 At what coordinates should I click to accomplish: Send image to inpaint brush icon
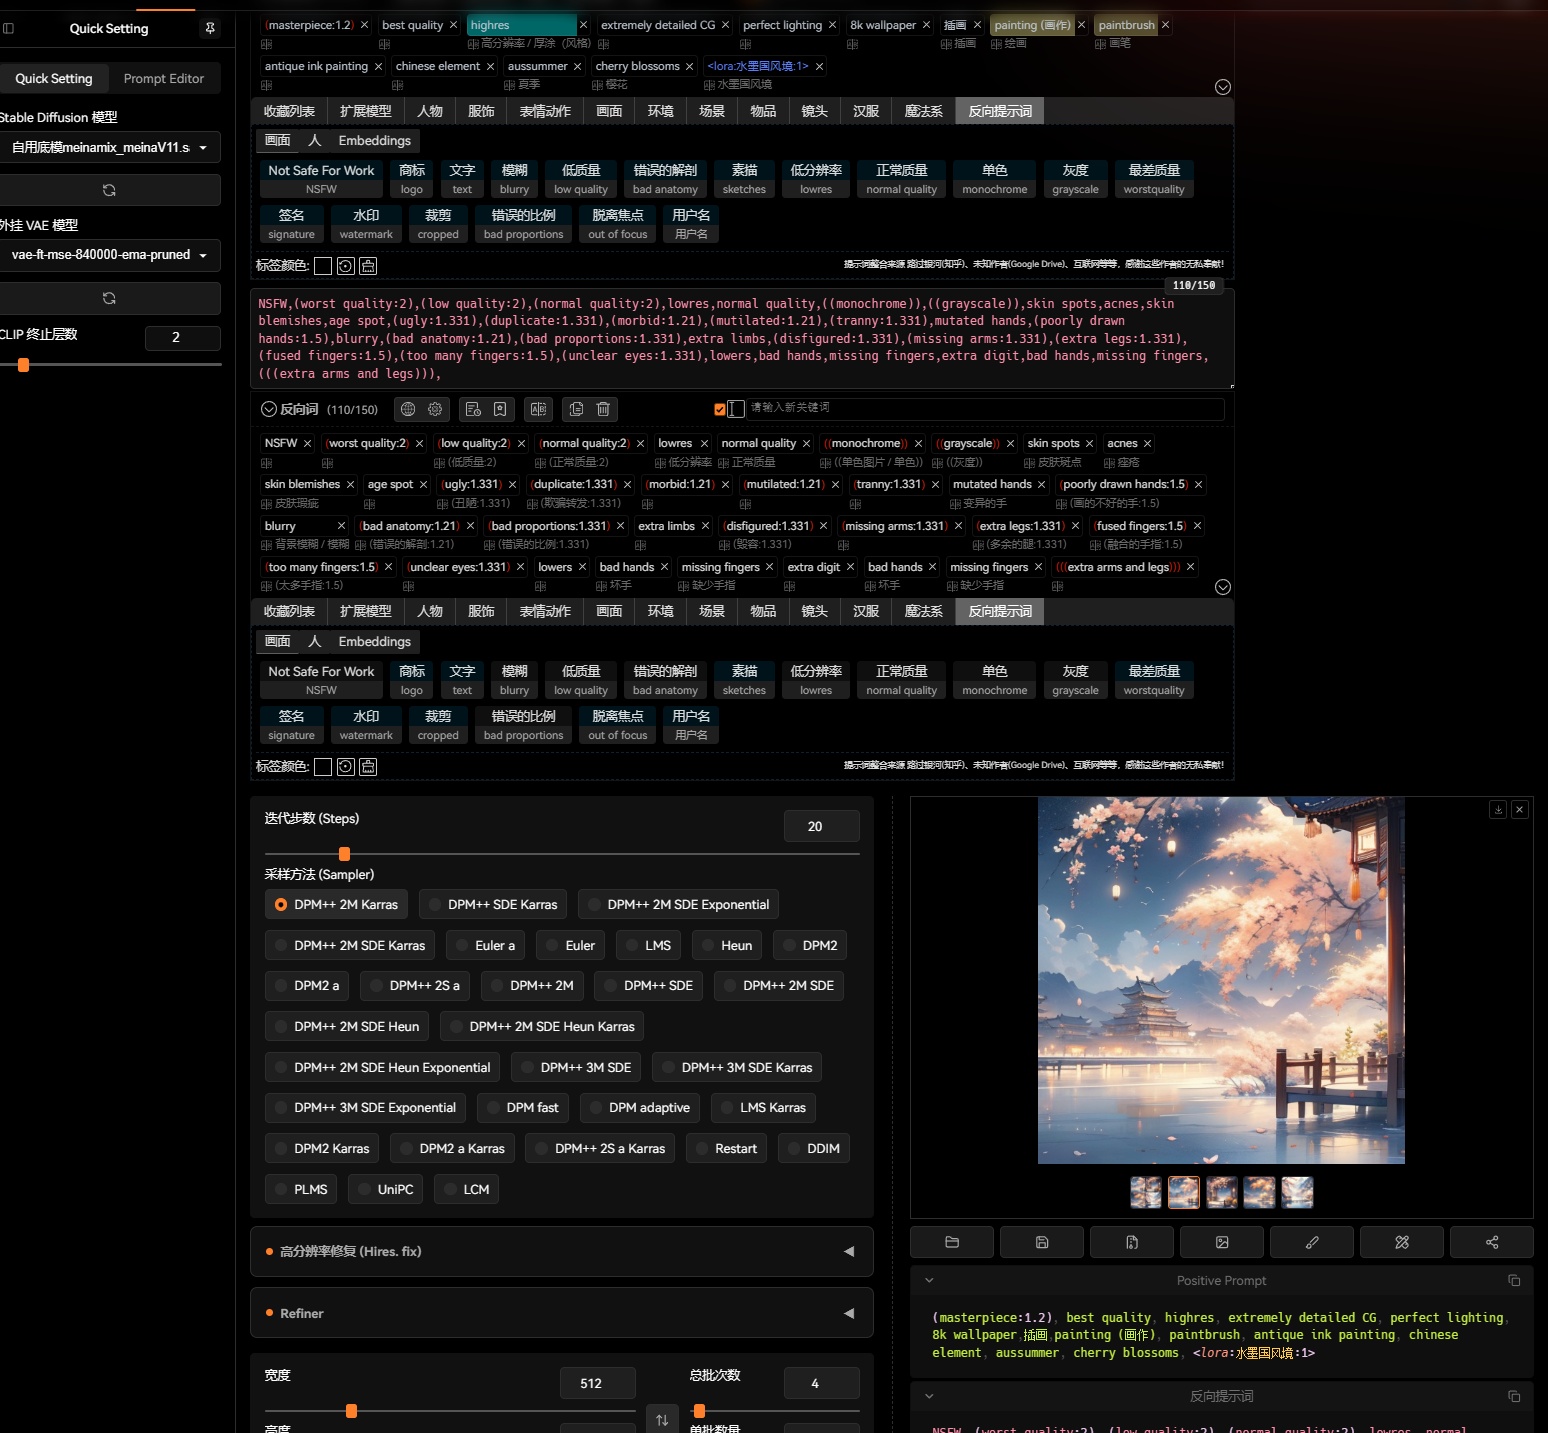[x=1312, y=1242]
